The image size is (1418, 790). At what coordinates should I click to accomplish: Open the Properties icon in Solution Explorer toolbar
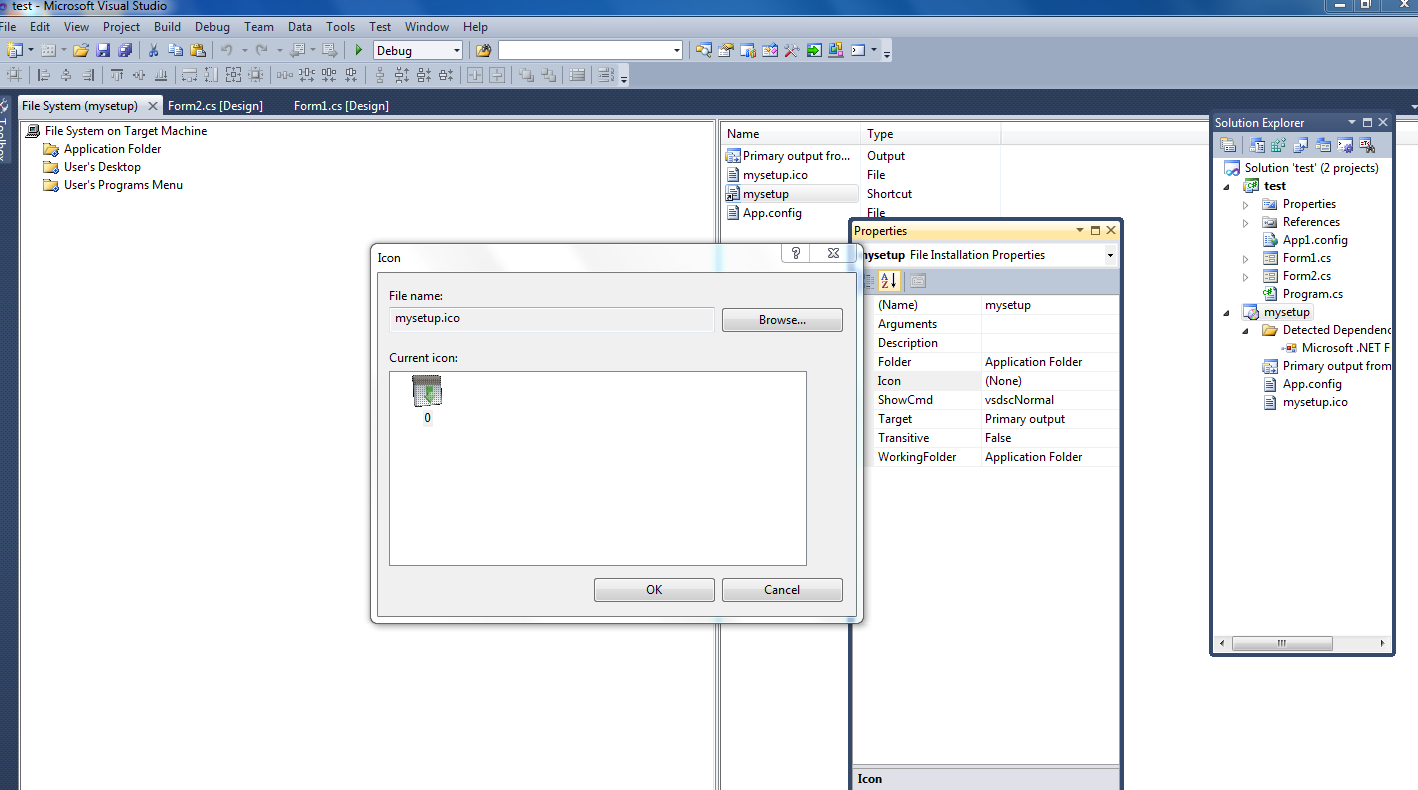click(1228, 144)
